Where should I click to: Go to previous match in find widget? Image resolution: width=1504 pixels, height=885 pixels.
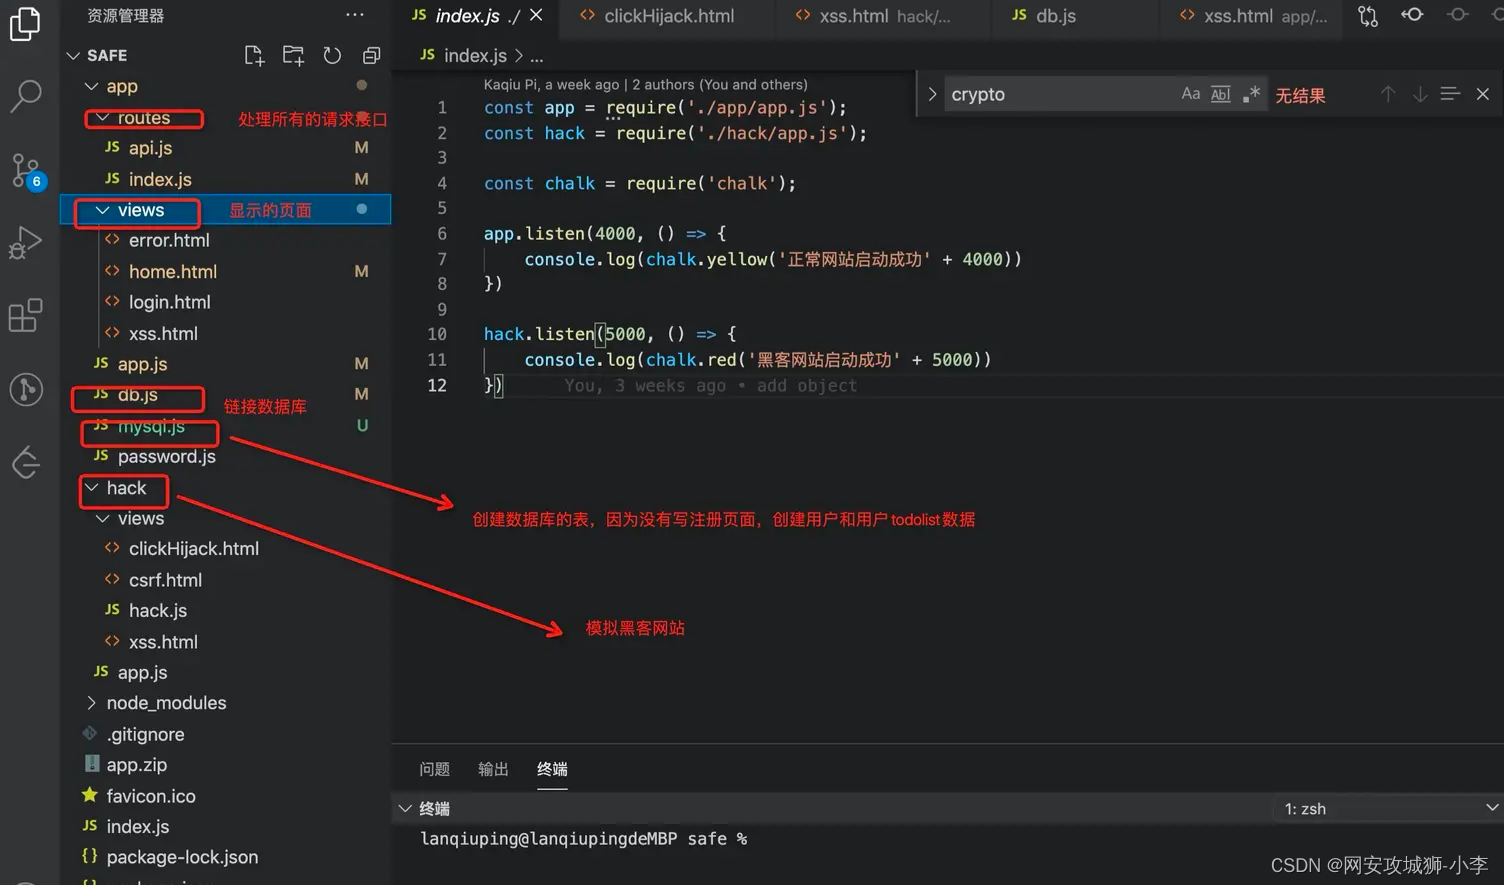pyautogui.click(x=1388, y=94)
